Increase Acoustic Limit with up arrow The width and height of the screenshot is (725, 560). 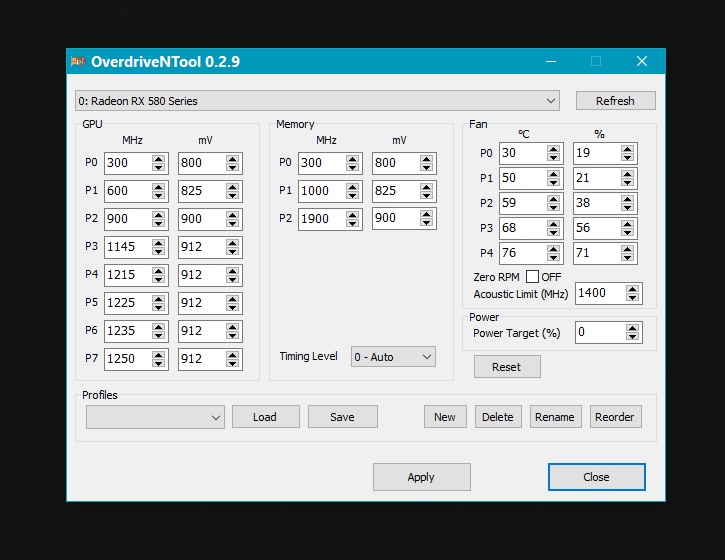point(633,289)
